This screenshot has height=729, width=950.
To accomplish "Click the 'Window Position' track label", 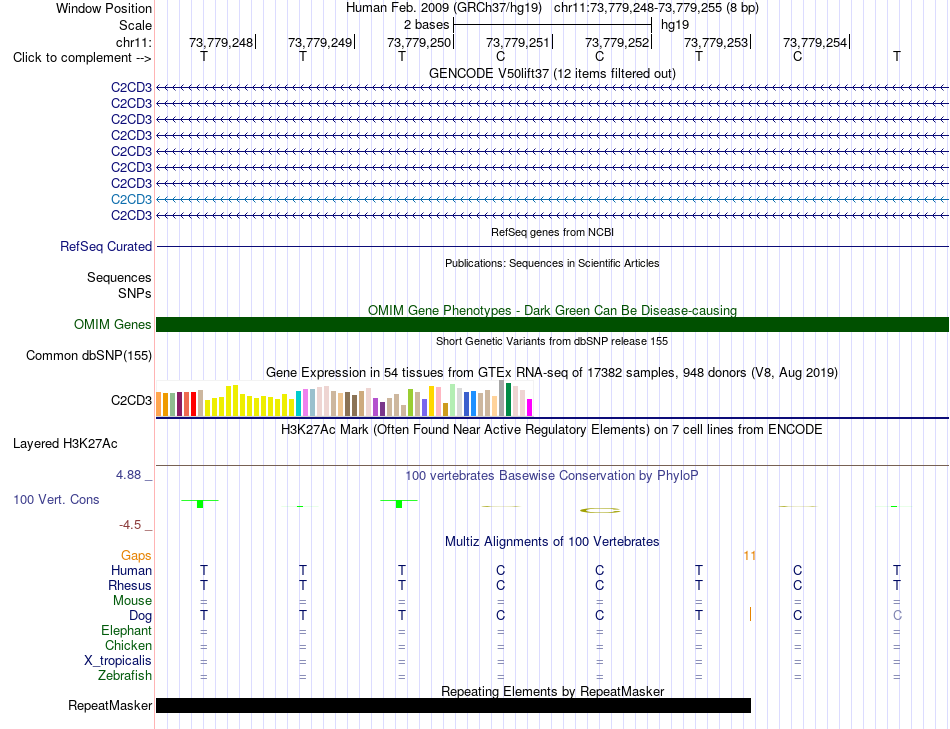I will (104, 8).
